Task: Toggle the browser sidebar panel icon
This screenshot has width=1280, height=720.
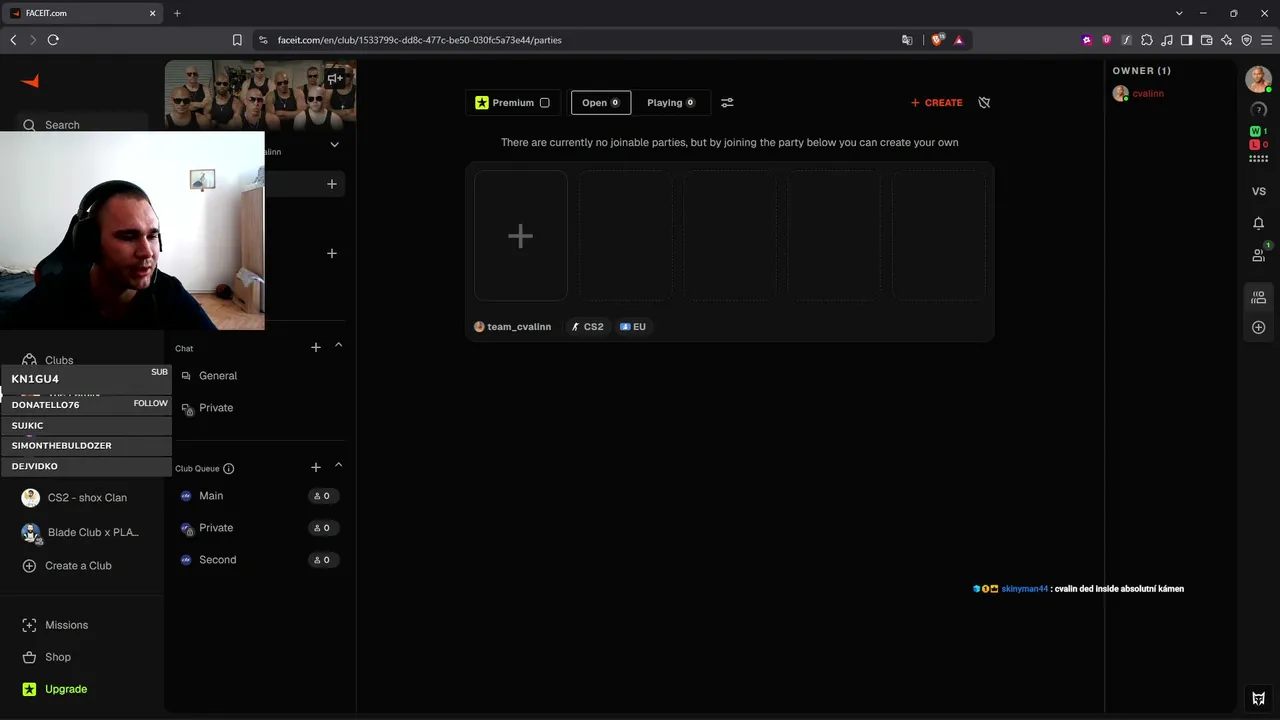Action: coord(1186,40)
